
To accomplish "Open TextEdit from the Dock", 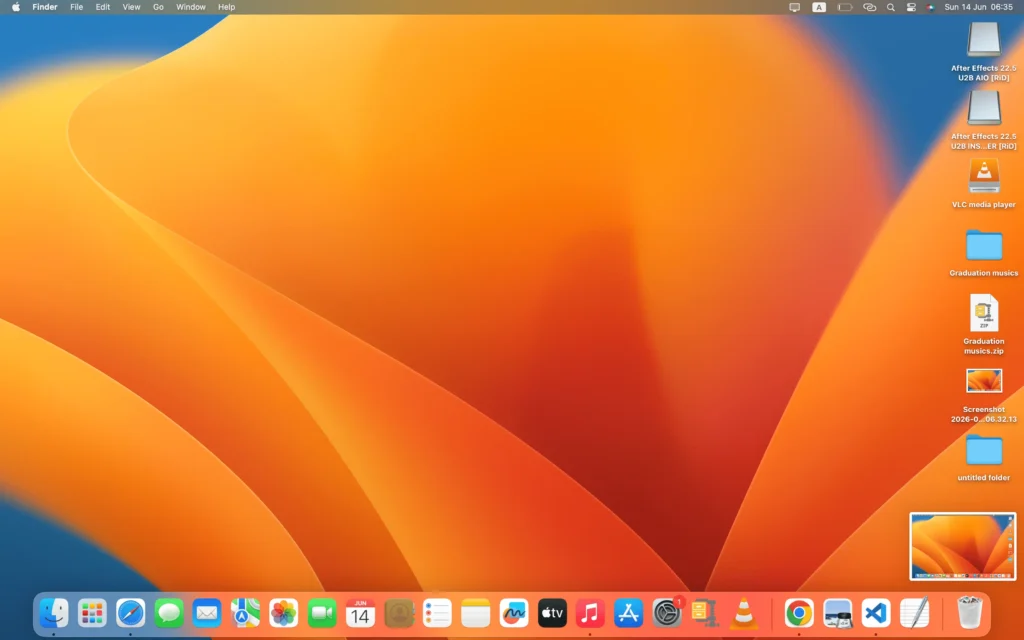I will 914,613.
